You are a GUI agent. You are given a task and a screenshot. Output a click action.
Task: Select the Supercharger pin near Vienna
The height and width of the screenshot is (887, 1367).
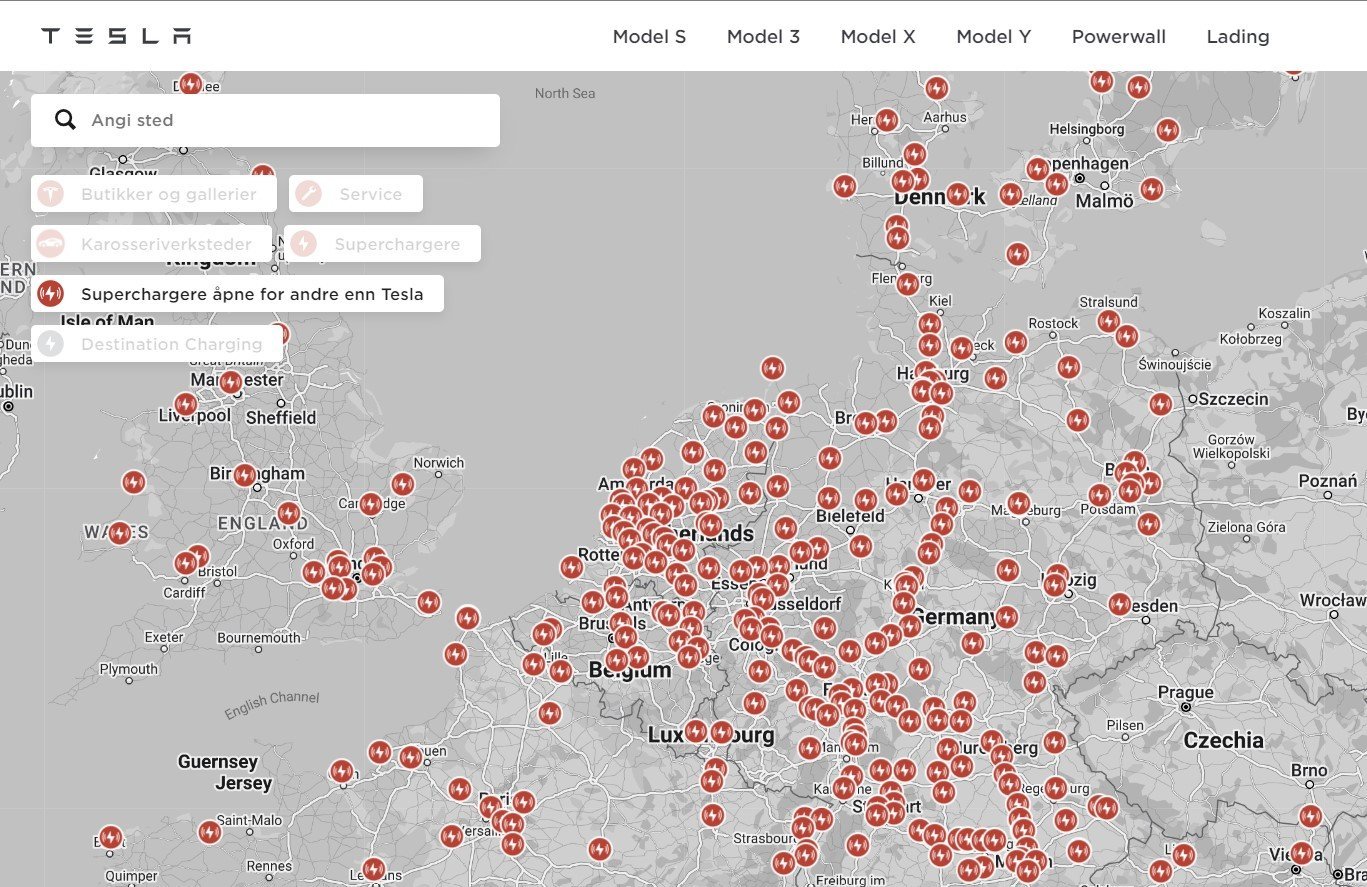click(1301, 853)
